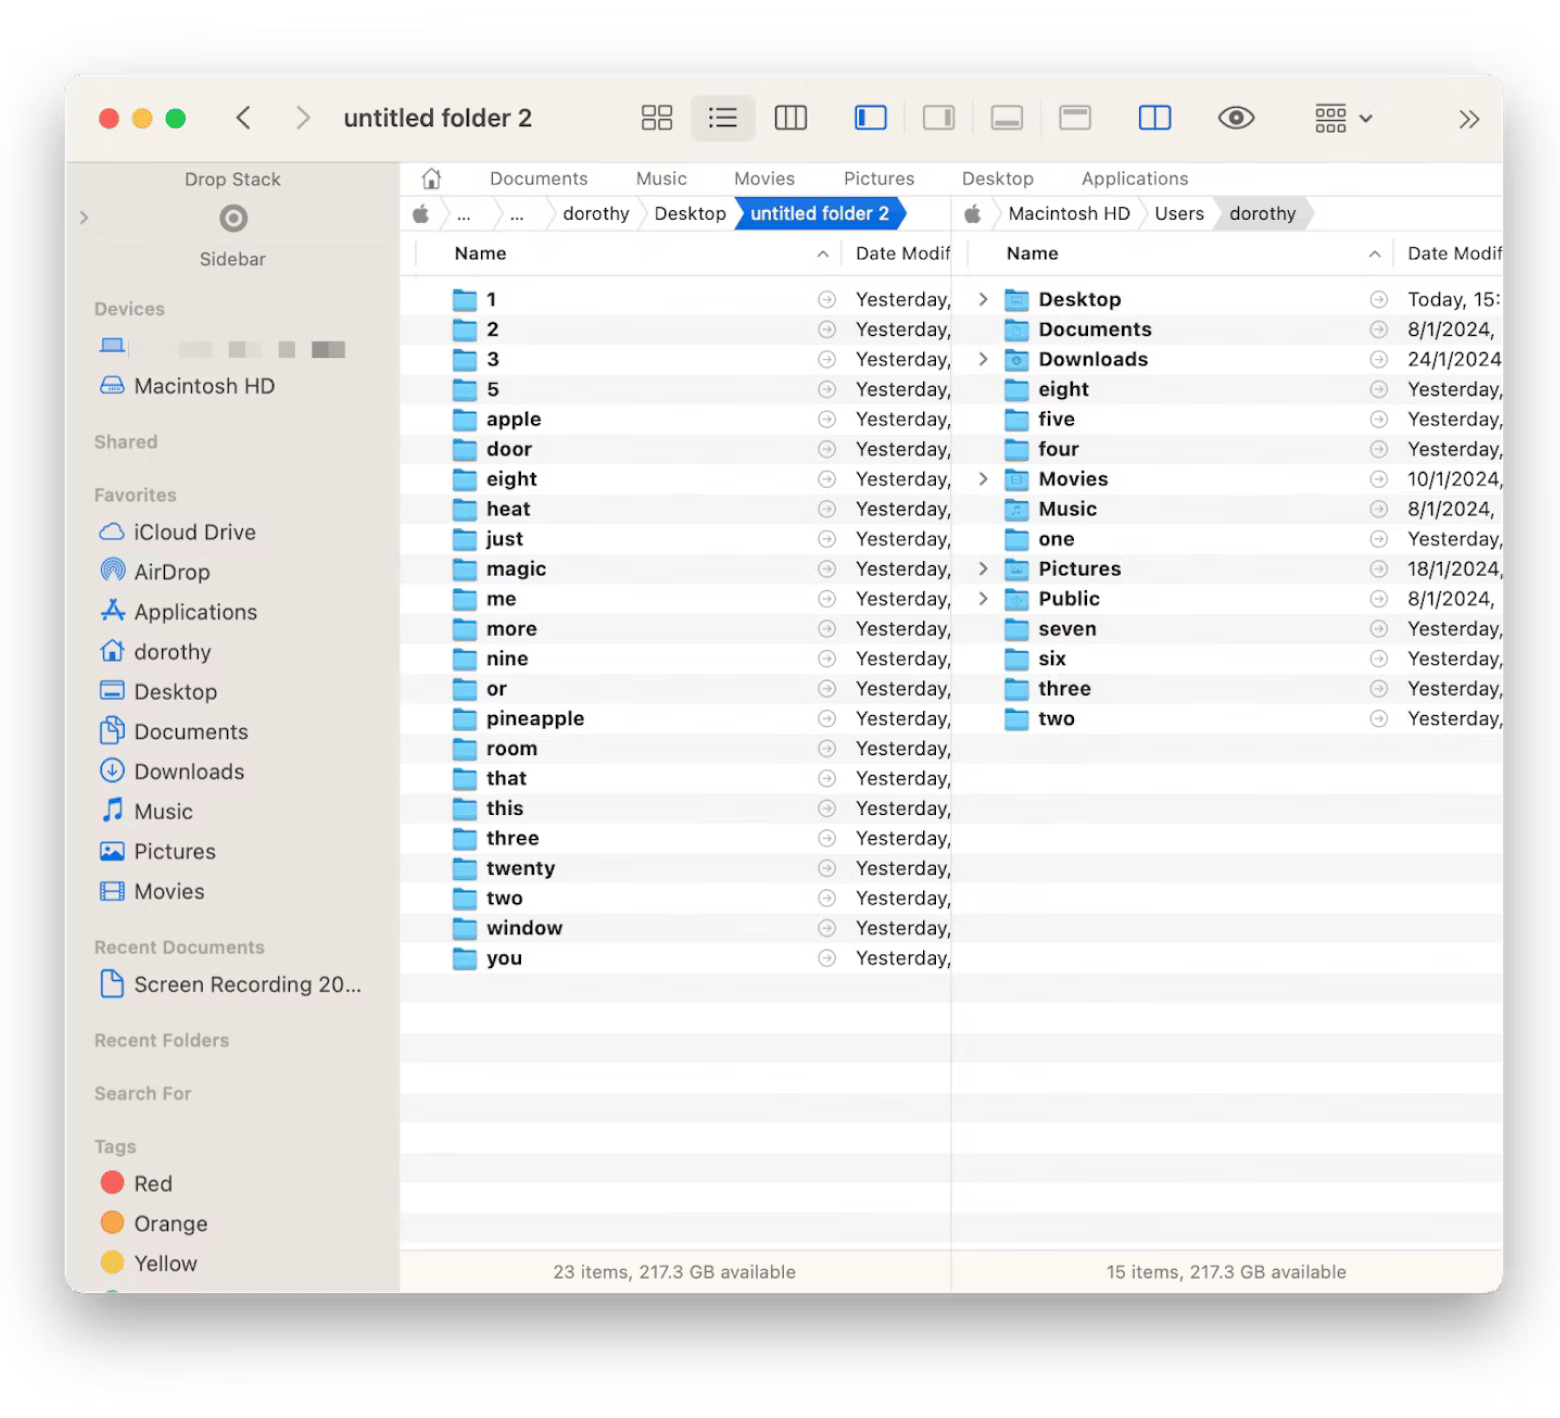The image size is (1560, 1418).
Task: Open the Music tab in favorites bar
Action: 661,179
